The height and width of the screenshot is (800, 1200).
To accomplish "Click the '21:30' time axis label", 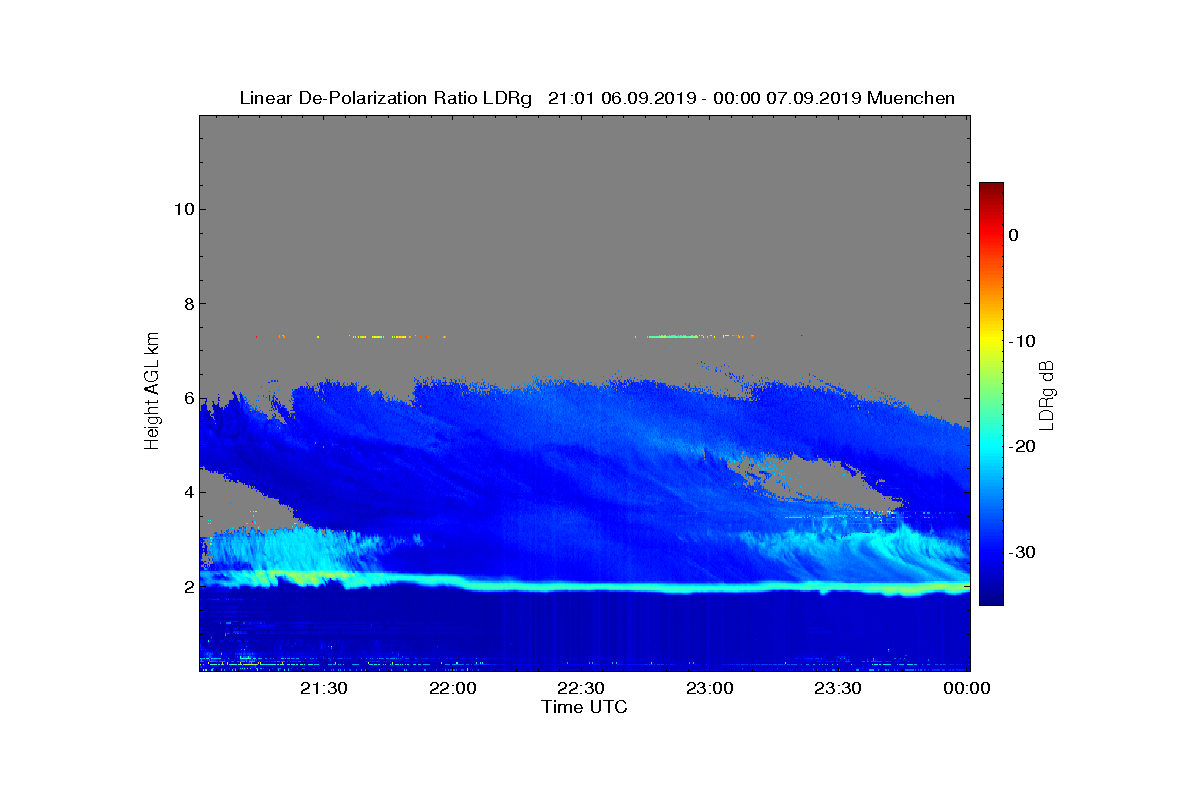I will 325,688.
